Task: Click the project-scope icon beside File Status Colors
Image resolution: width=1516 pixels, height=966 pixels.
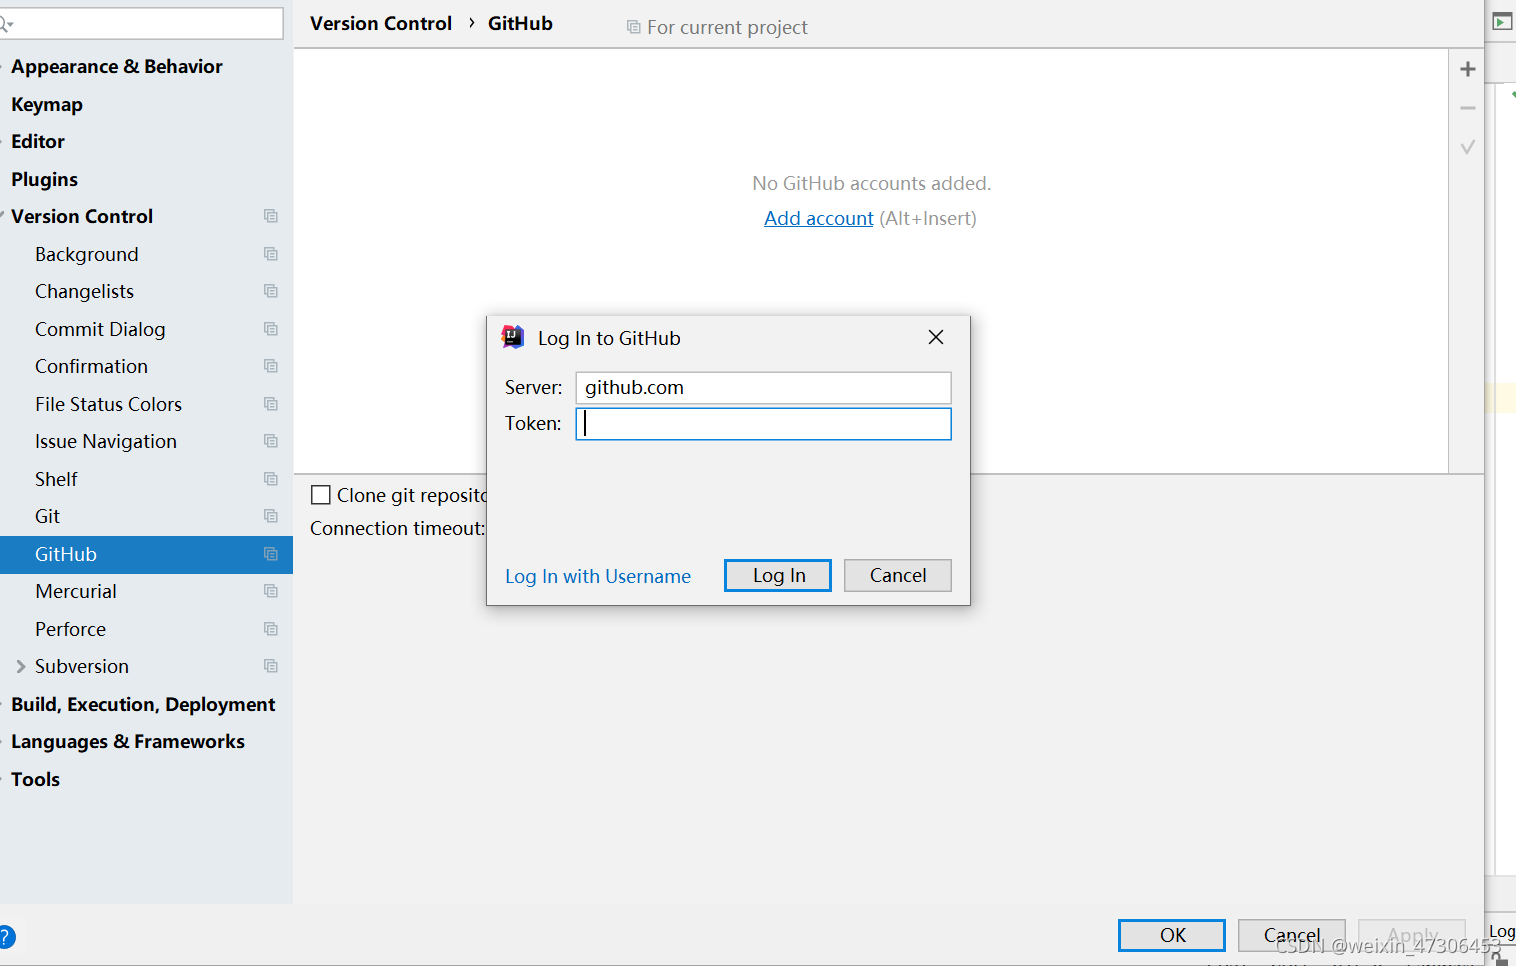Action: coord(271,404)
